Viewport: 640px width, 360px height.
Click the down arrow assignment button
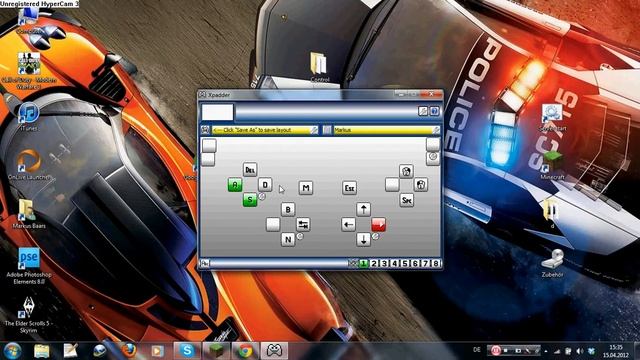pyautogui.click(x=363, y=239)
